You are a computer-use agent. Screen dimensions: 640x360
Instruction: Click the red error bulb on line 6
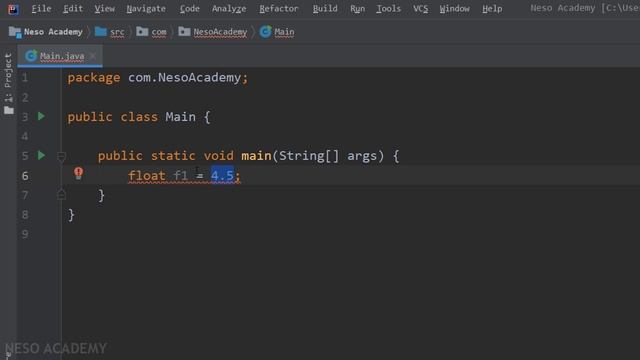click(78, 173)
